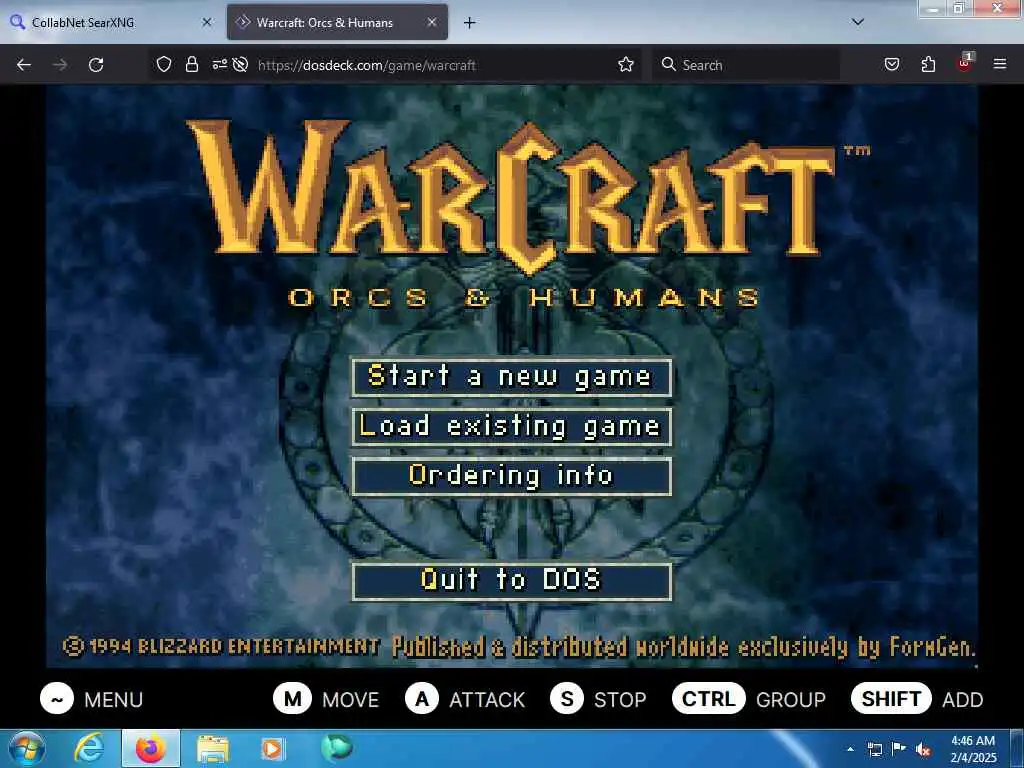Screen dimensions: 1024x768
Task: Open the 4:46 AM clock and date
Action: (973, 749)
